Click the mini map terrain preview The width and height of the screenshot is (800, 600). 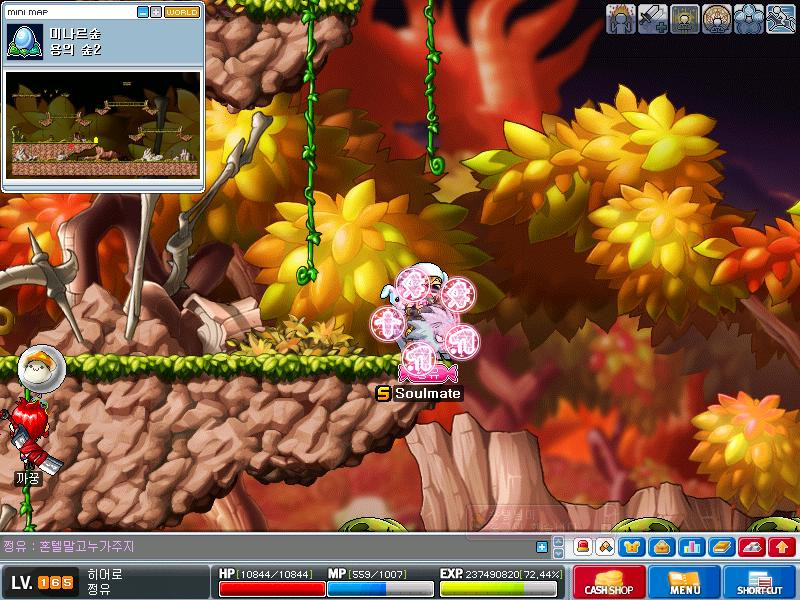pyautogui.click(x=103, y=125)
